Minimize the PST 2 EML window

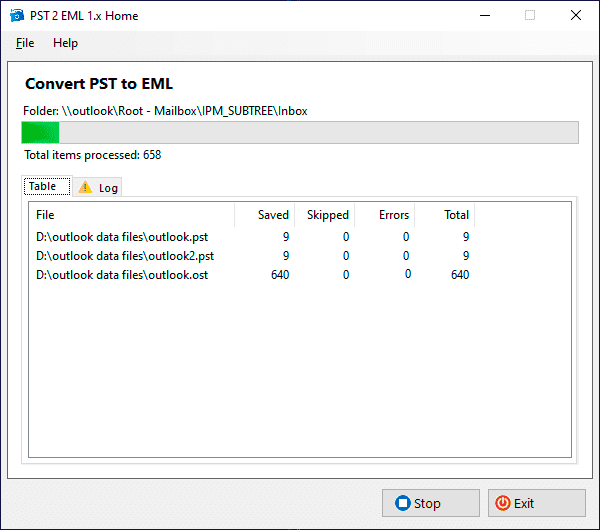click(x=485, y=16)
